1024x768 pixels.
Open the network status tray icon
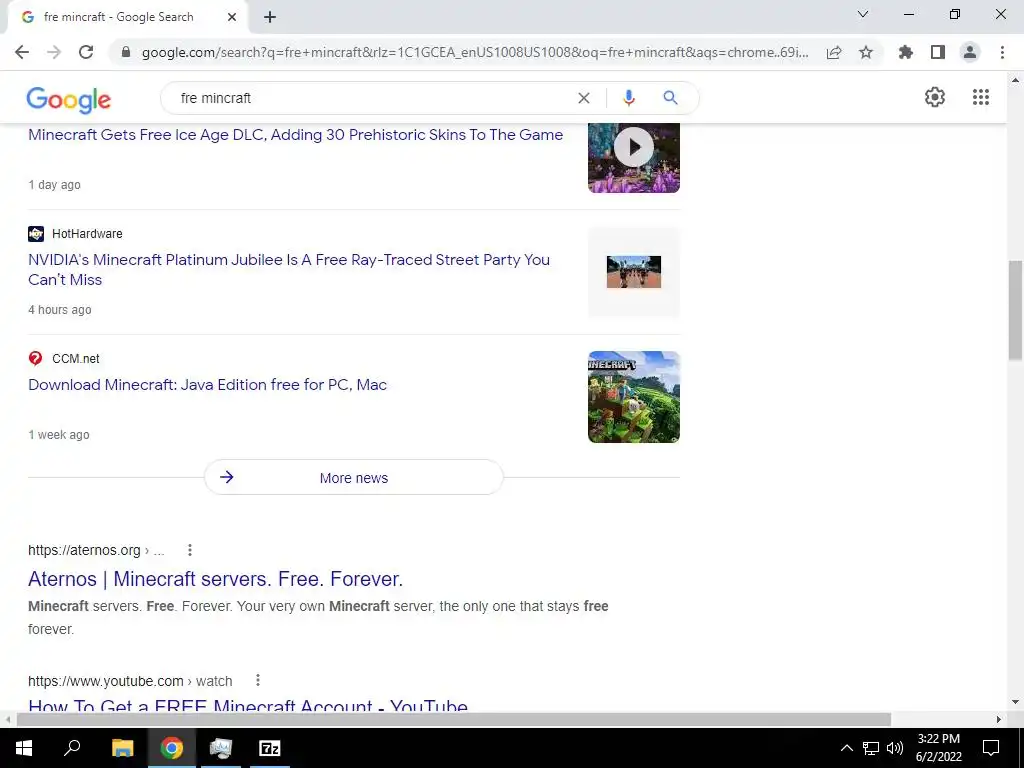pos(871,748)
